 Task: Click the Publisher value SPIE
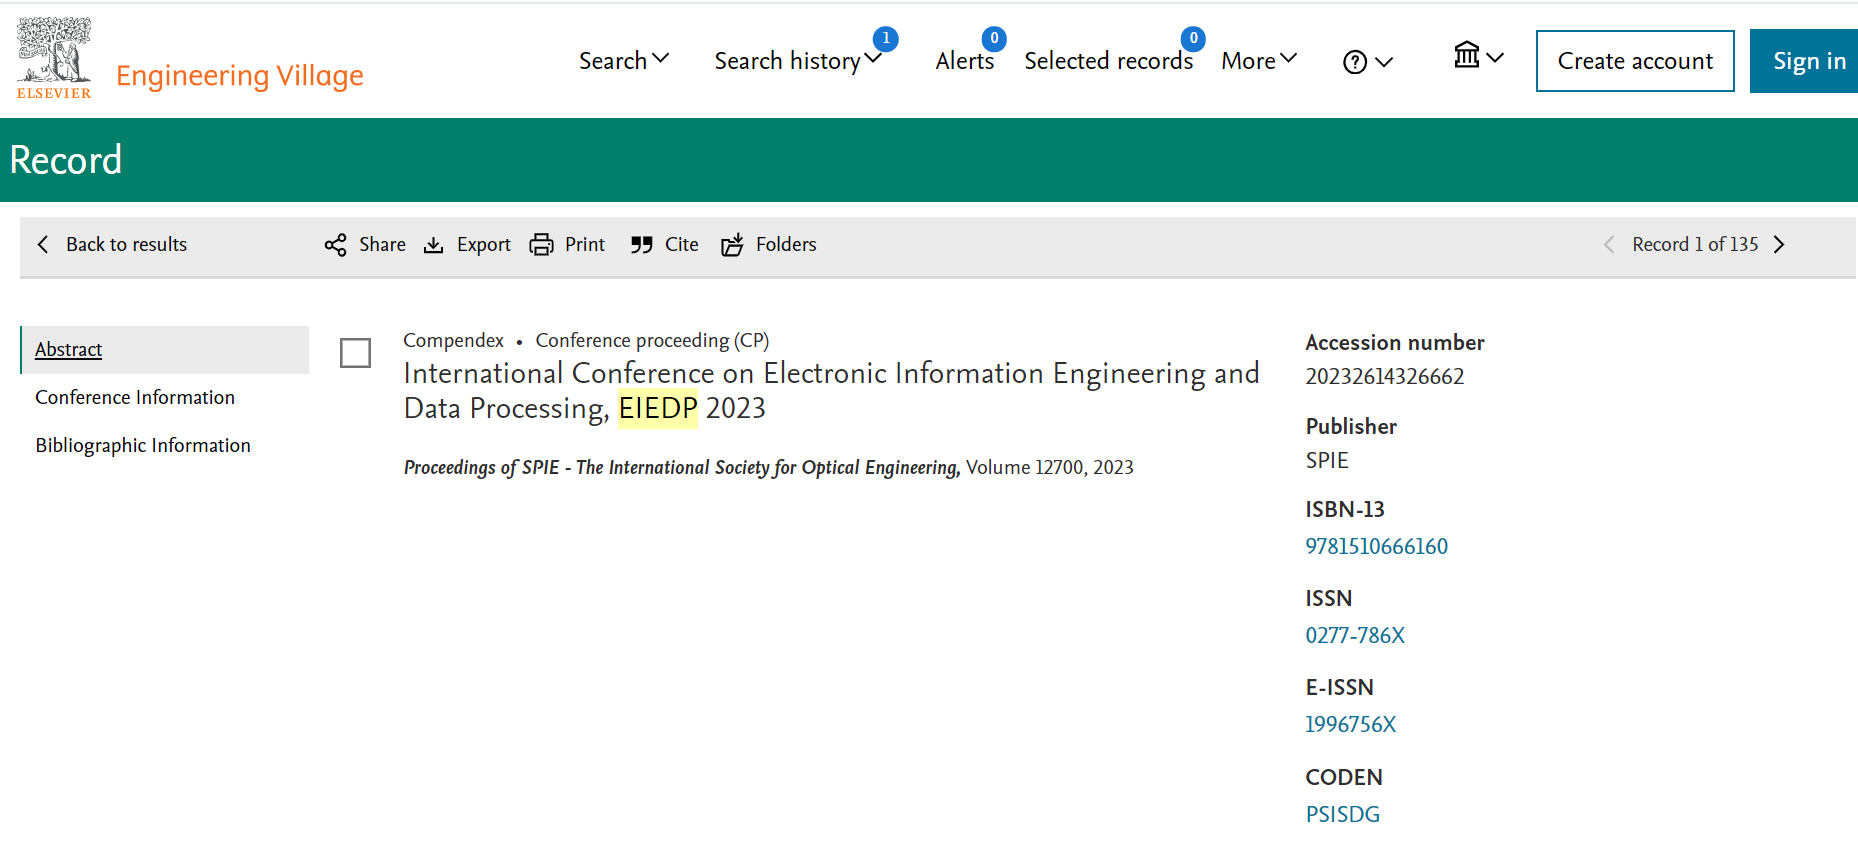[x=1327, y=461]
